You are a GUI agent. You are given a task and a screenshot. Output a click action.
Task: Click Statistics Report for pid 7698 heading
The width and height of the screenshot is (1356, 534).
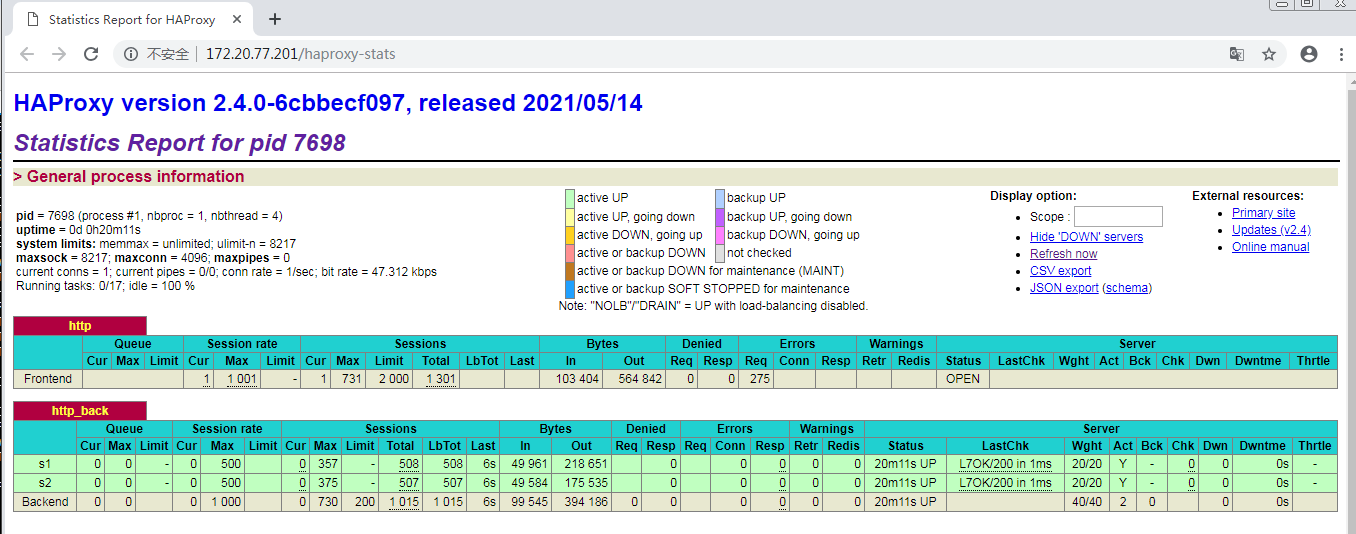tap(180, 143)
